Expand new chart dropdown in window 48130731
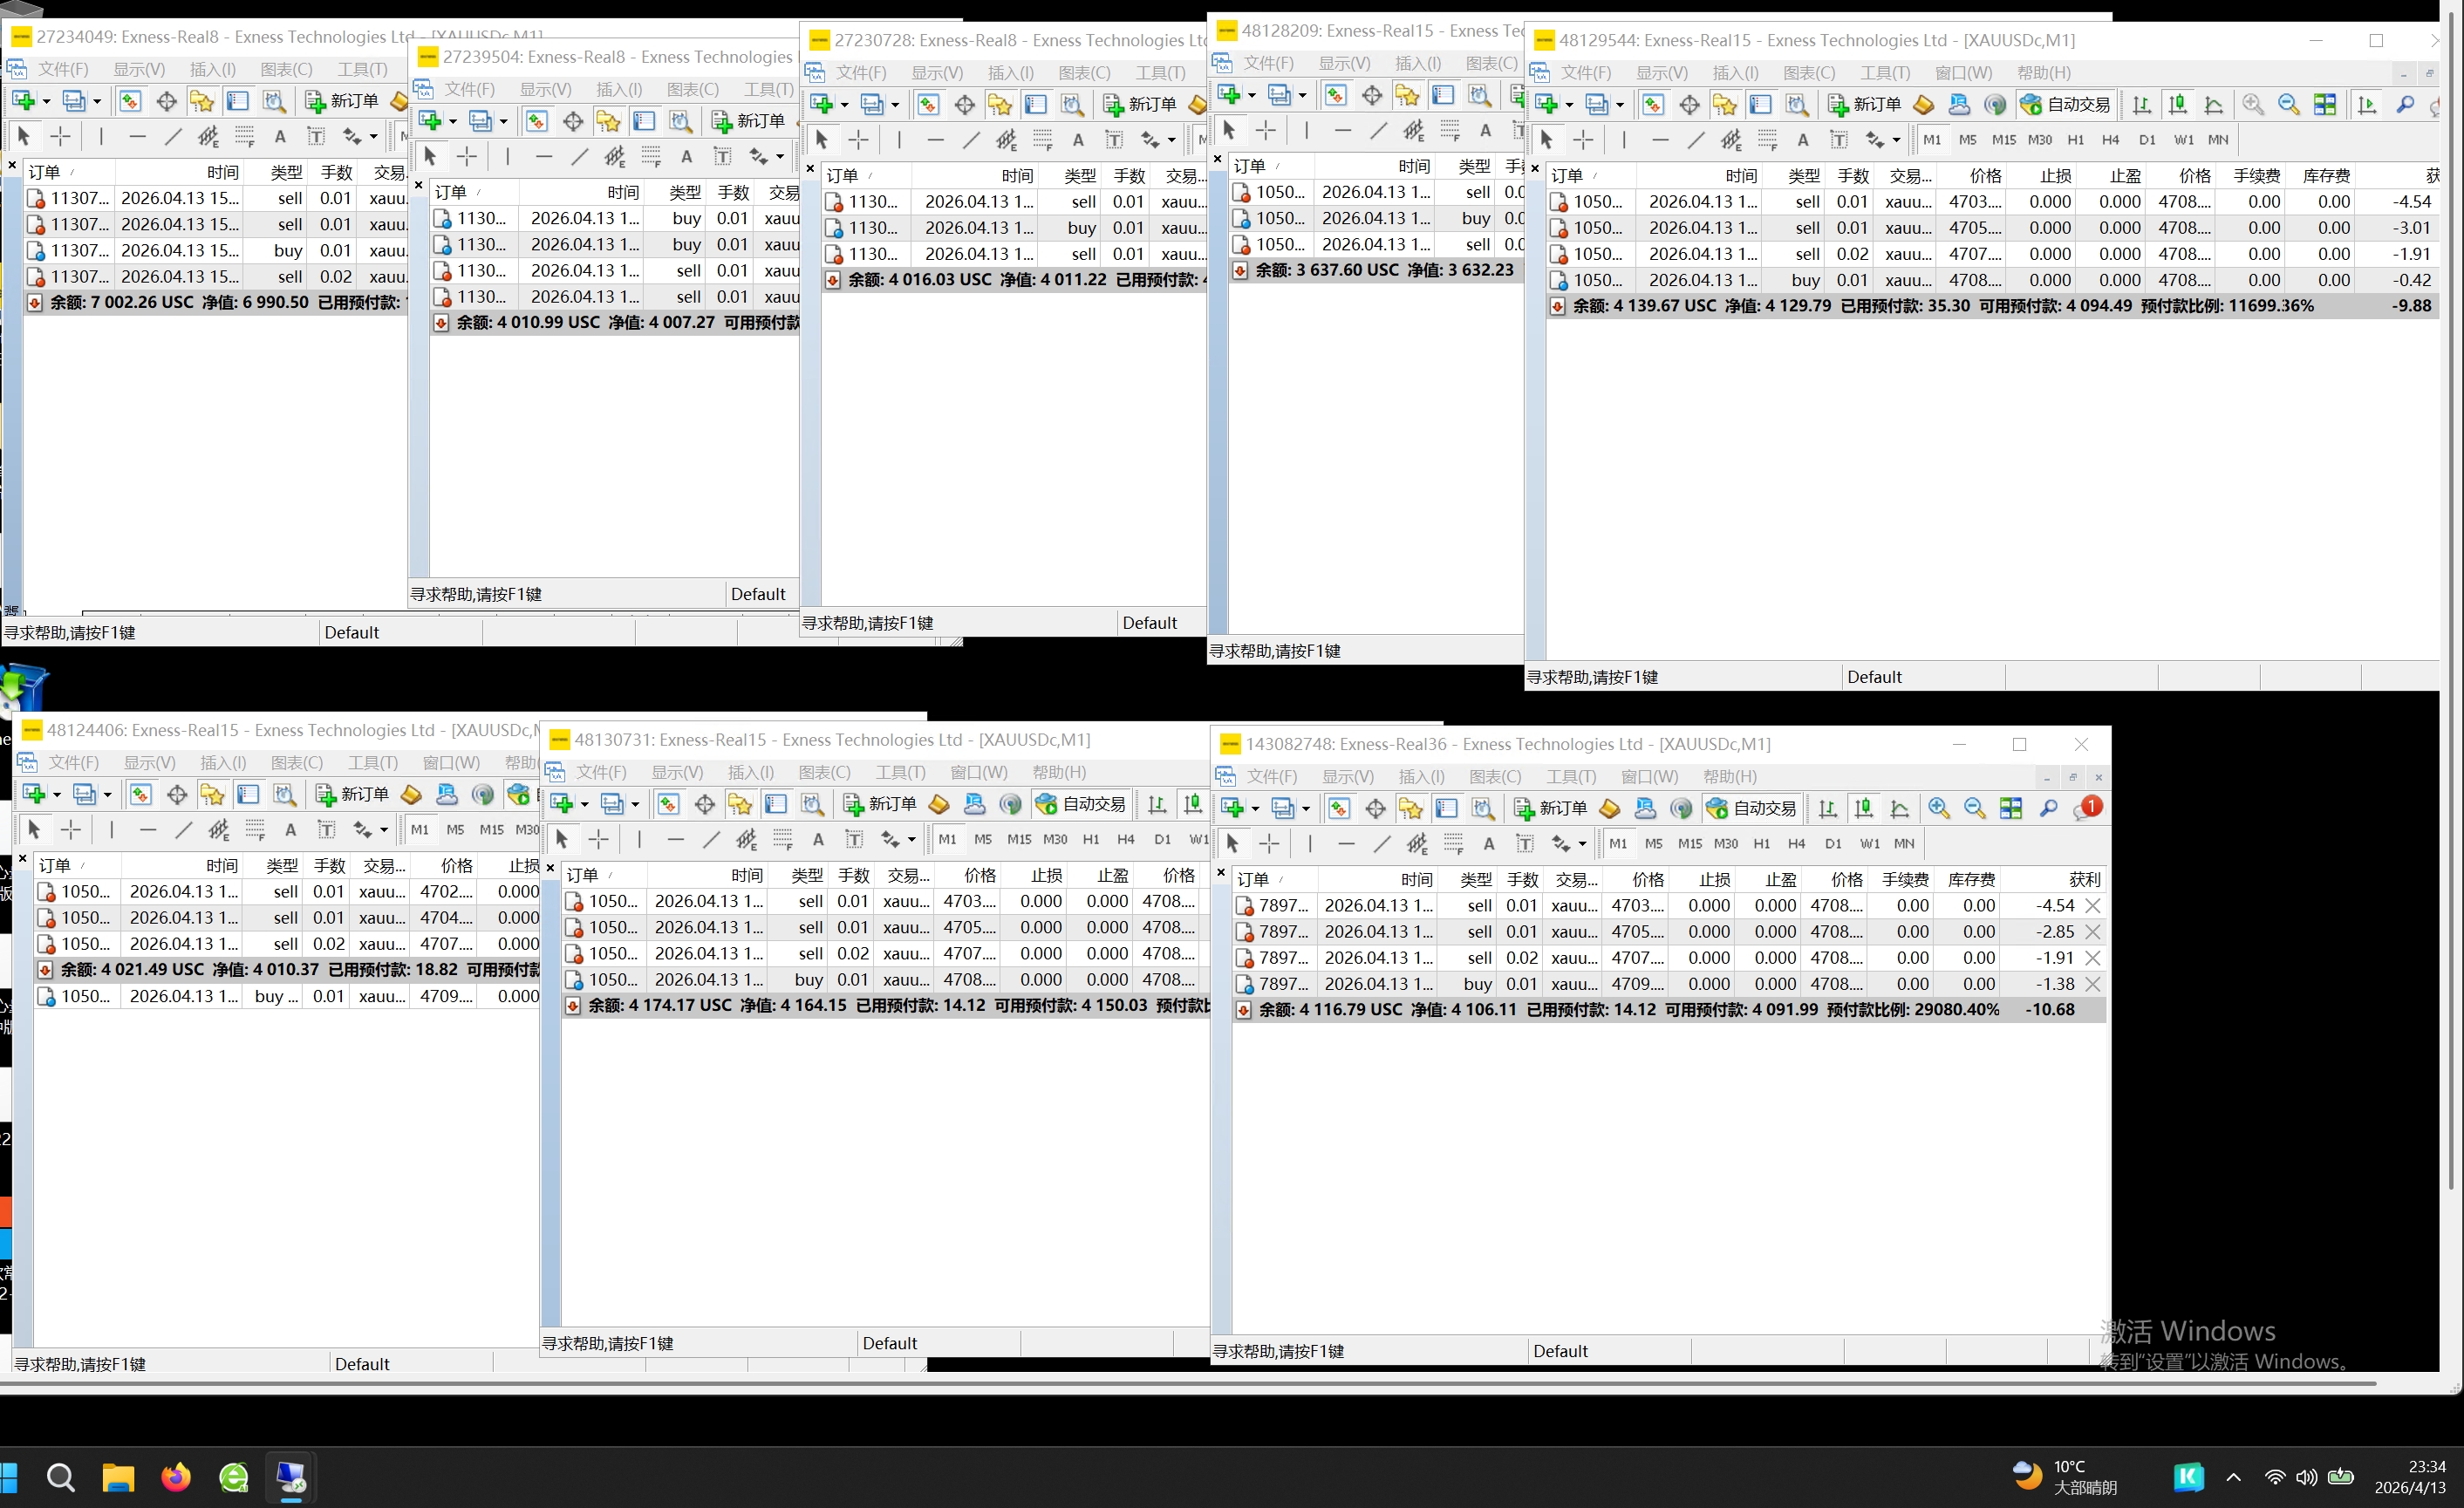 (585, 804)
